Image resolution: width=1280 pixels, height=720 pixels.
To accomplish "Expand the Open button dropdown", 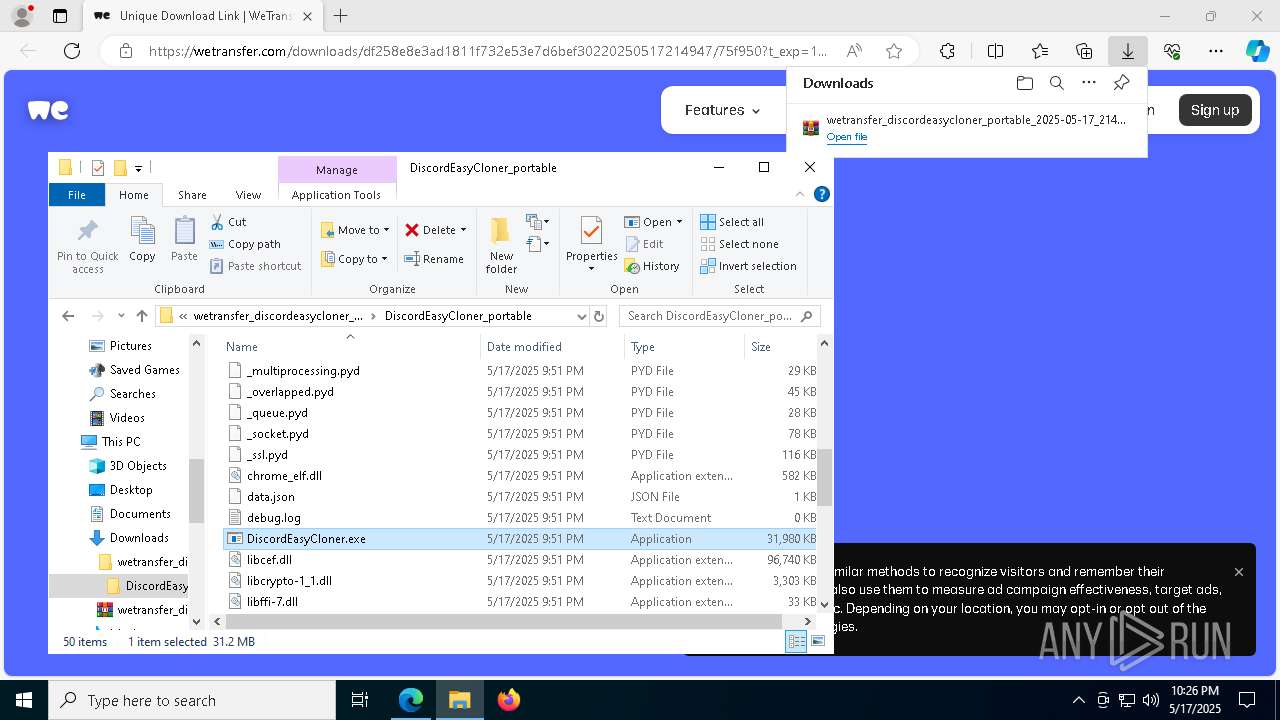I will click(x=679, y=222).
